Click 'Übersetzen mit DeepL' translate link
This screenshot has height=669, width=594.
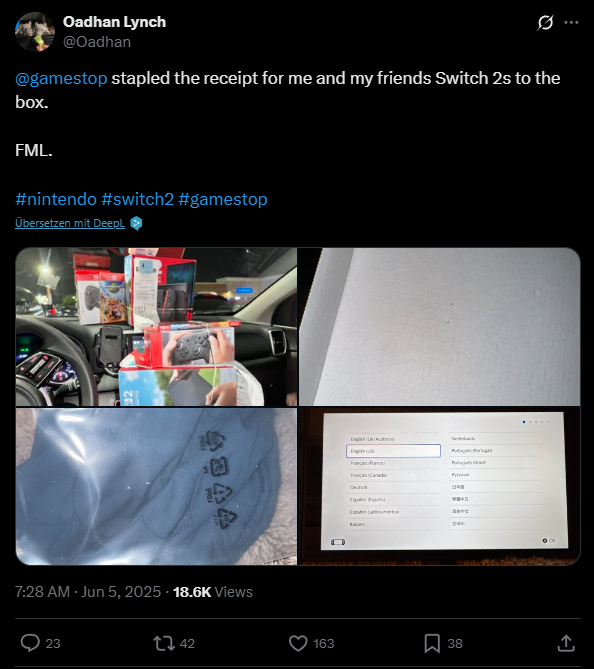[70, 223]
